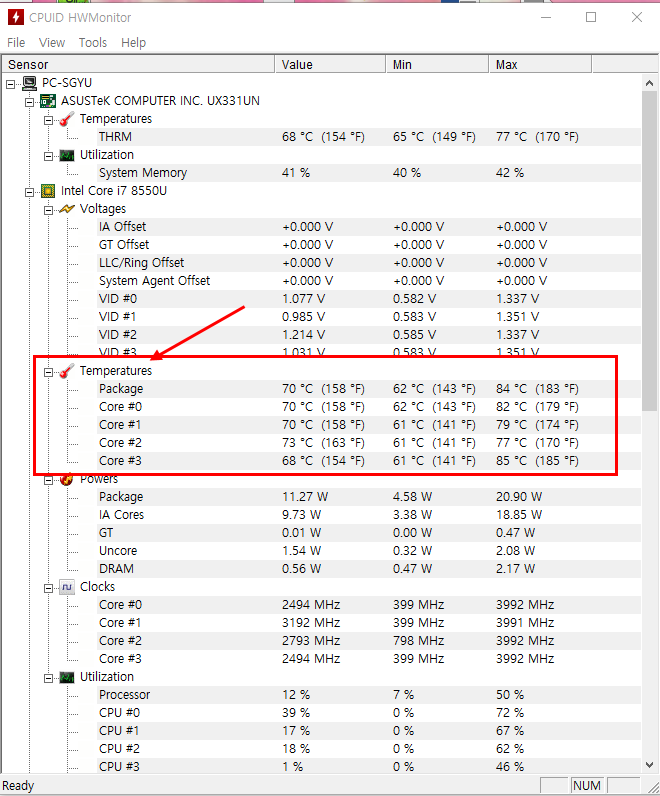Click the Min column header

(x=437, y=64)
